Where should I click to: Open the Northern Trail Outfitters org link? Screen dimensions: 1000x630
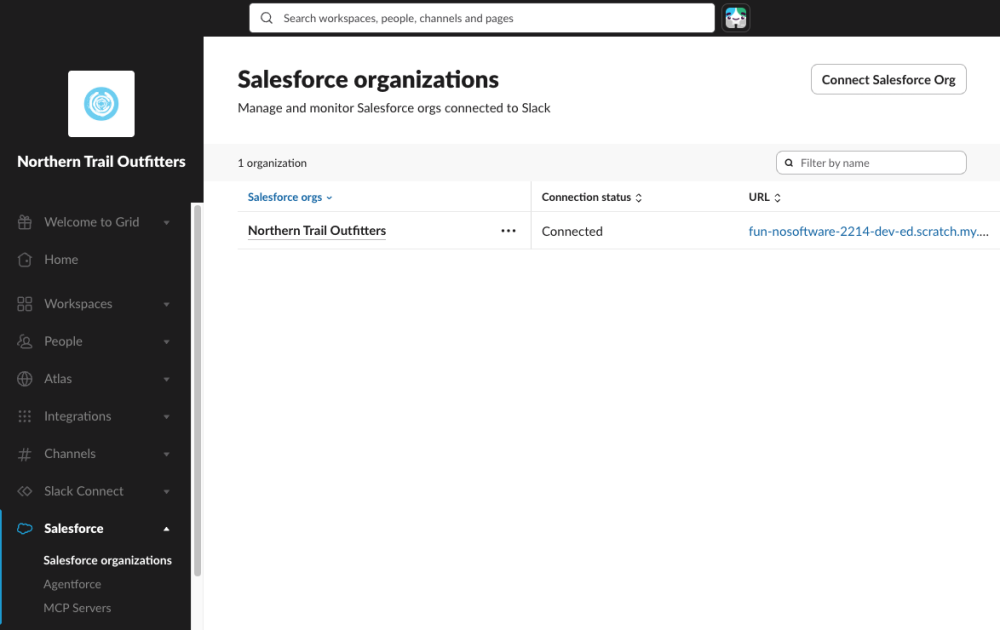pyautogui.click(x=317, y=231)
